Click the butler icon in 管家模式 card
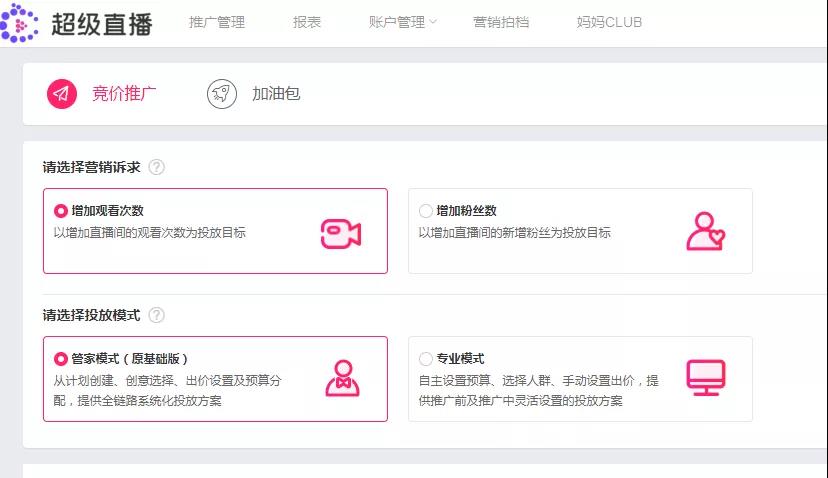Screen dimensions: 828x478 pyautogui.click(x=343, y=378)
